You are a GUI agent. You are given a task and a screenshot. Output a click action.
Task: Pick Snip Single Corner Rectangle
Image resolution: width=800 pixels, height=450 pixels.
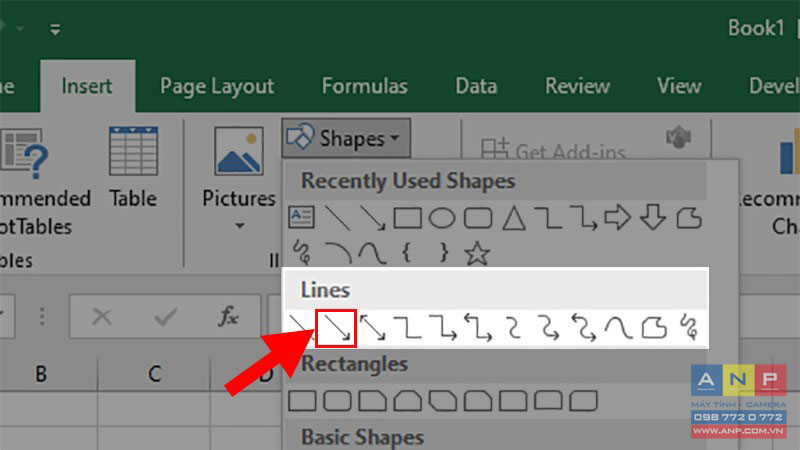[372, 401]
